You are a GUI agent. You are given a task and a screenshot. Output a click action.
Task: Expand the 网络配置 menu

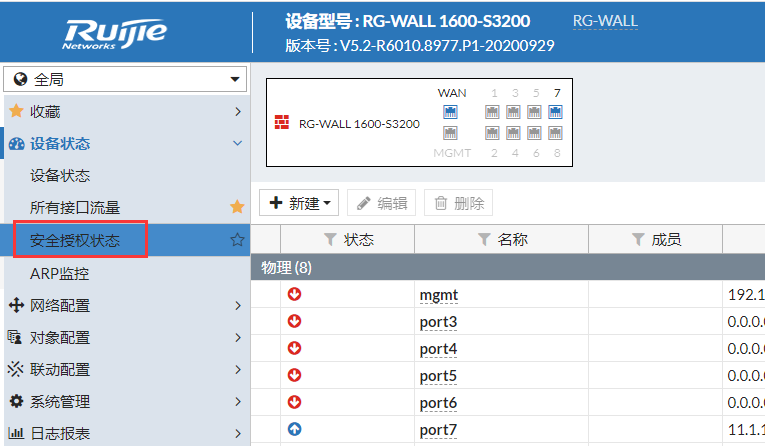125,306
